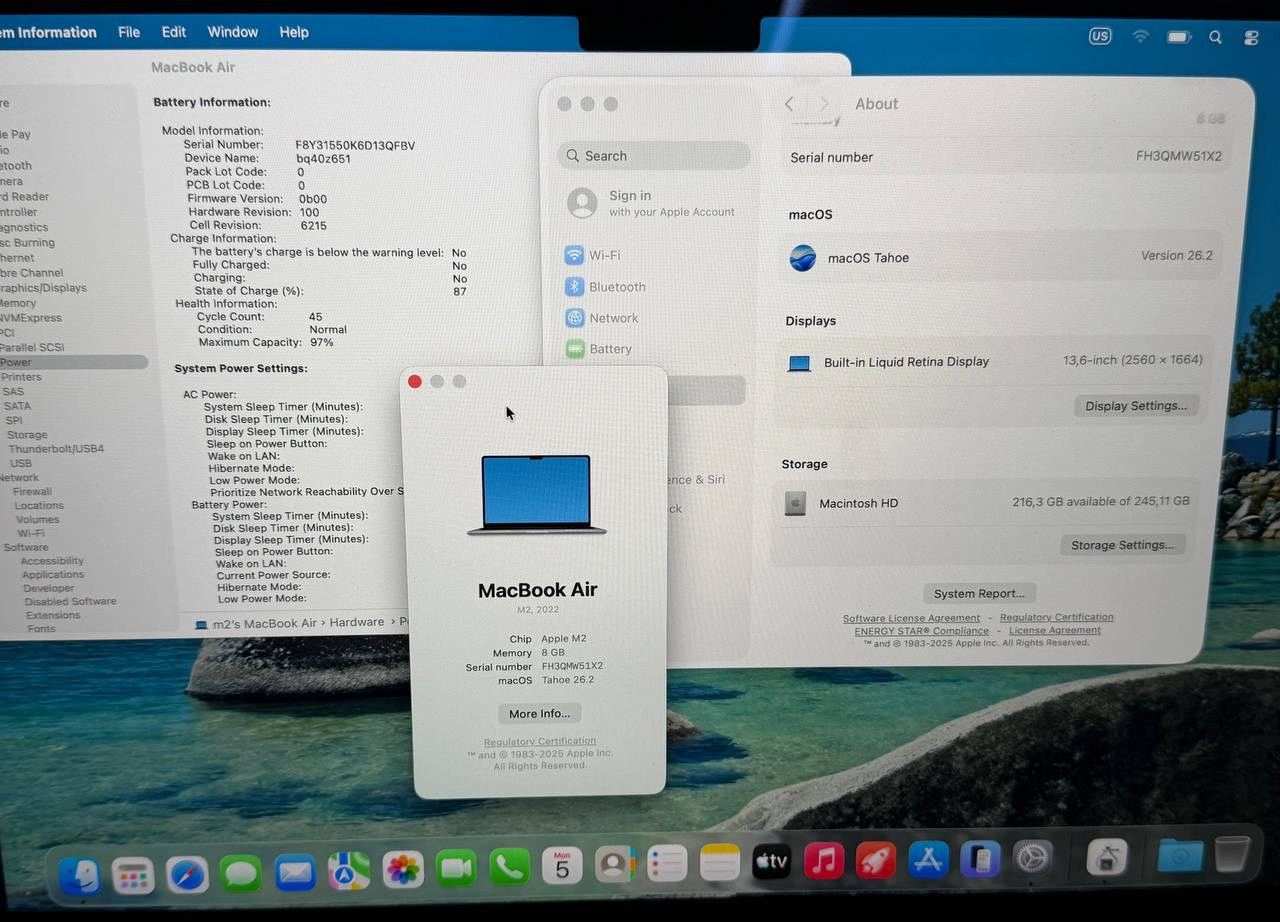Open the Edit menu

pos(174,32)
